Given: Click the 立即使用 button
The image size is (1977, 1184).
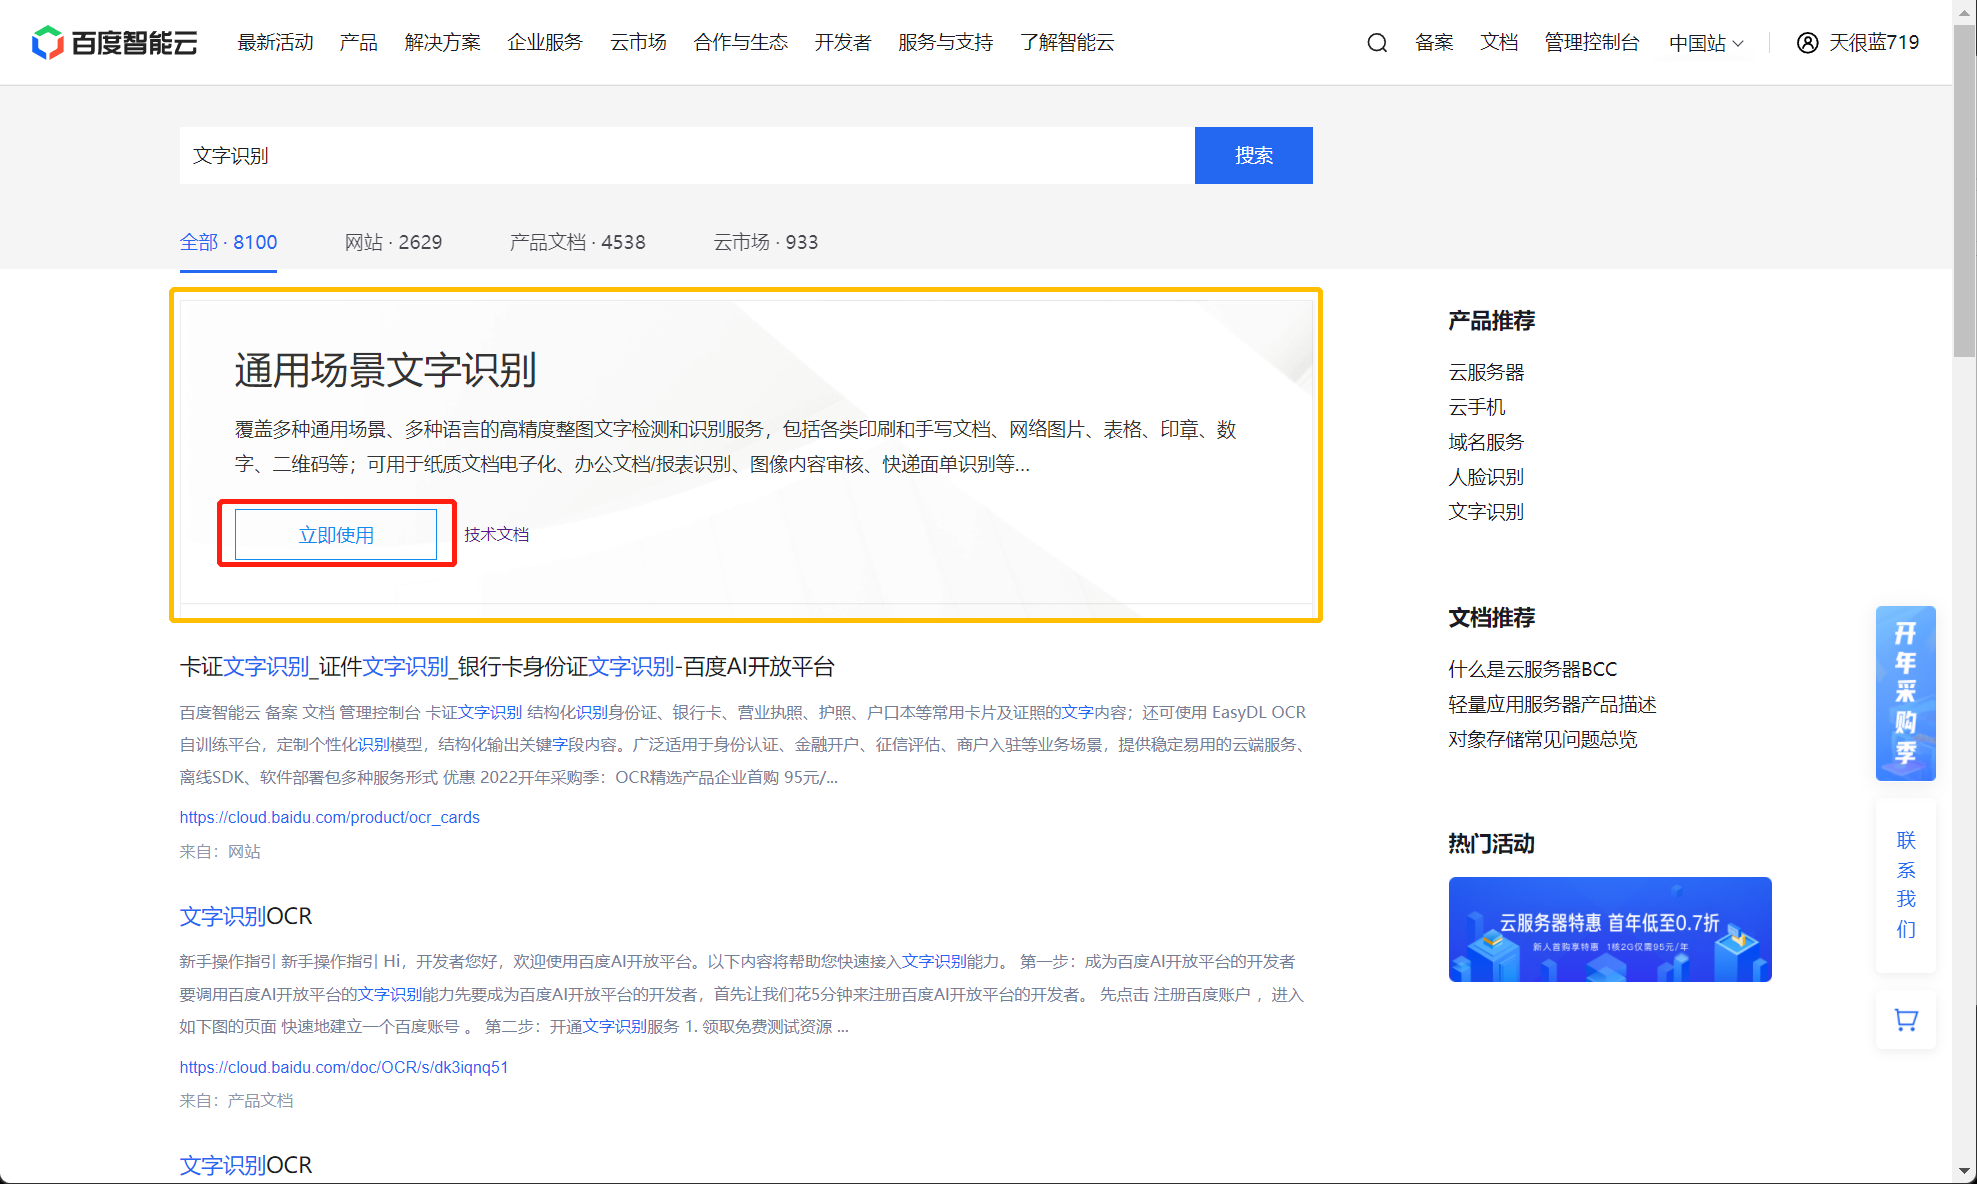Looking at the screenshot, I should 336,534.
